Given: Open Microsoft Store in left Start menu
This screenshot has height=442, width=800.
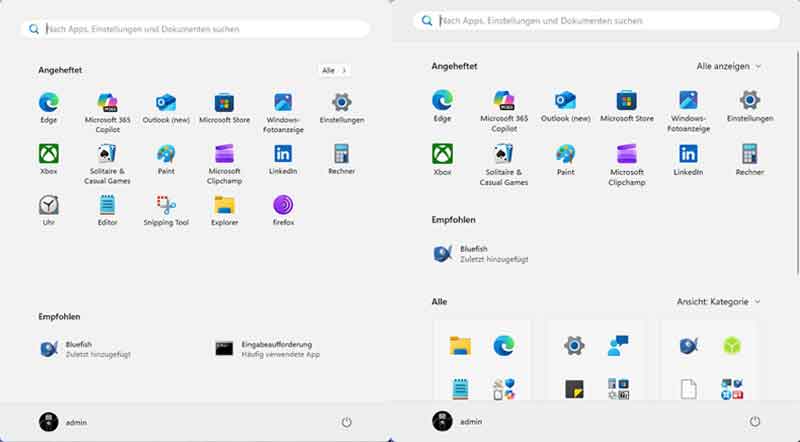Looking at the screenshot, I should click(224, 109).
